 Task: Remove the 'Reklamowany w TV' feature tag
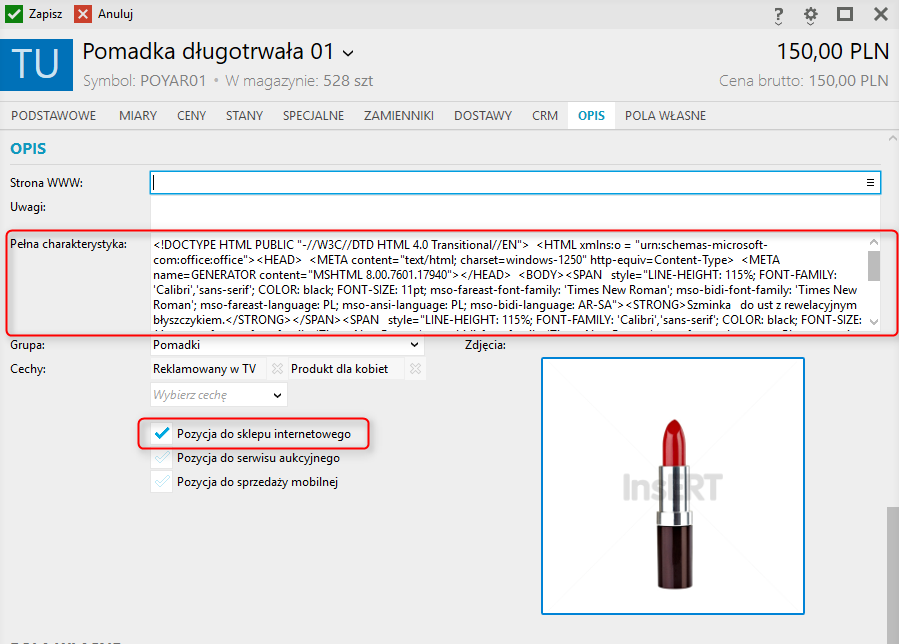[275, 369]
